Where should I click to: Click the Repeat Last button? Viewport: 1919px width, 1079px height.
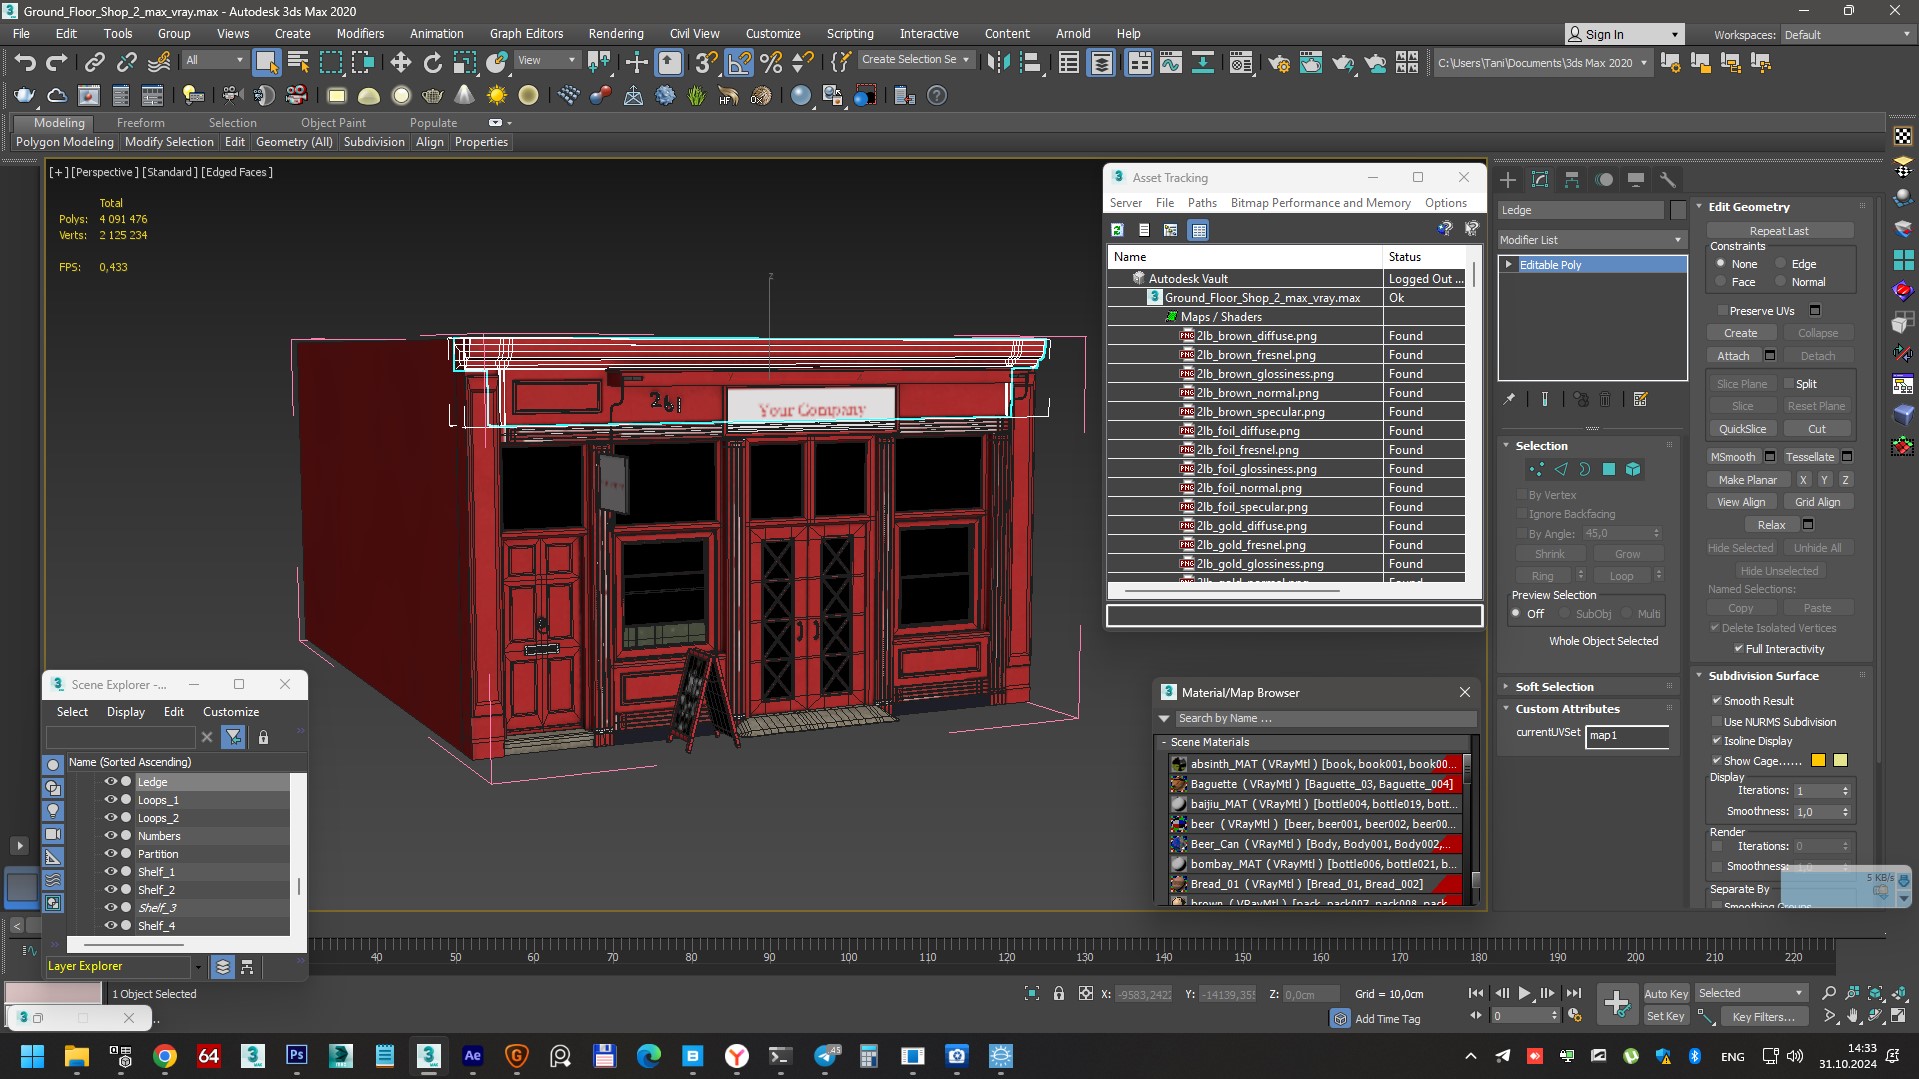1778,231
